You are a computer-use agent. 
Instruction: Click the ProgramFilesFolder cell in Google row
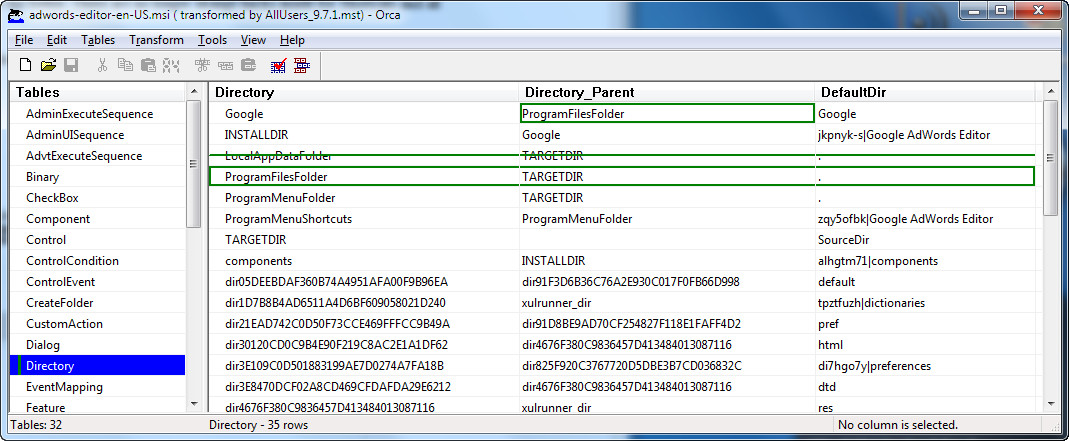pyautogui.click(x=667, y=114)
